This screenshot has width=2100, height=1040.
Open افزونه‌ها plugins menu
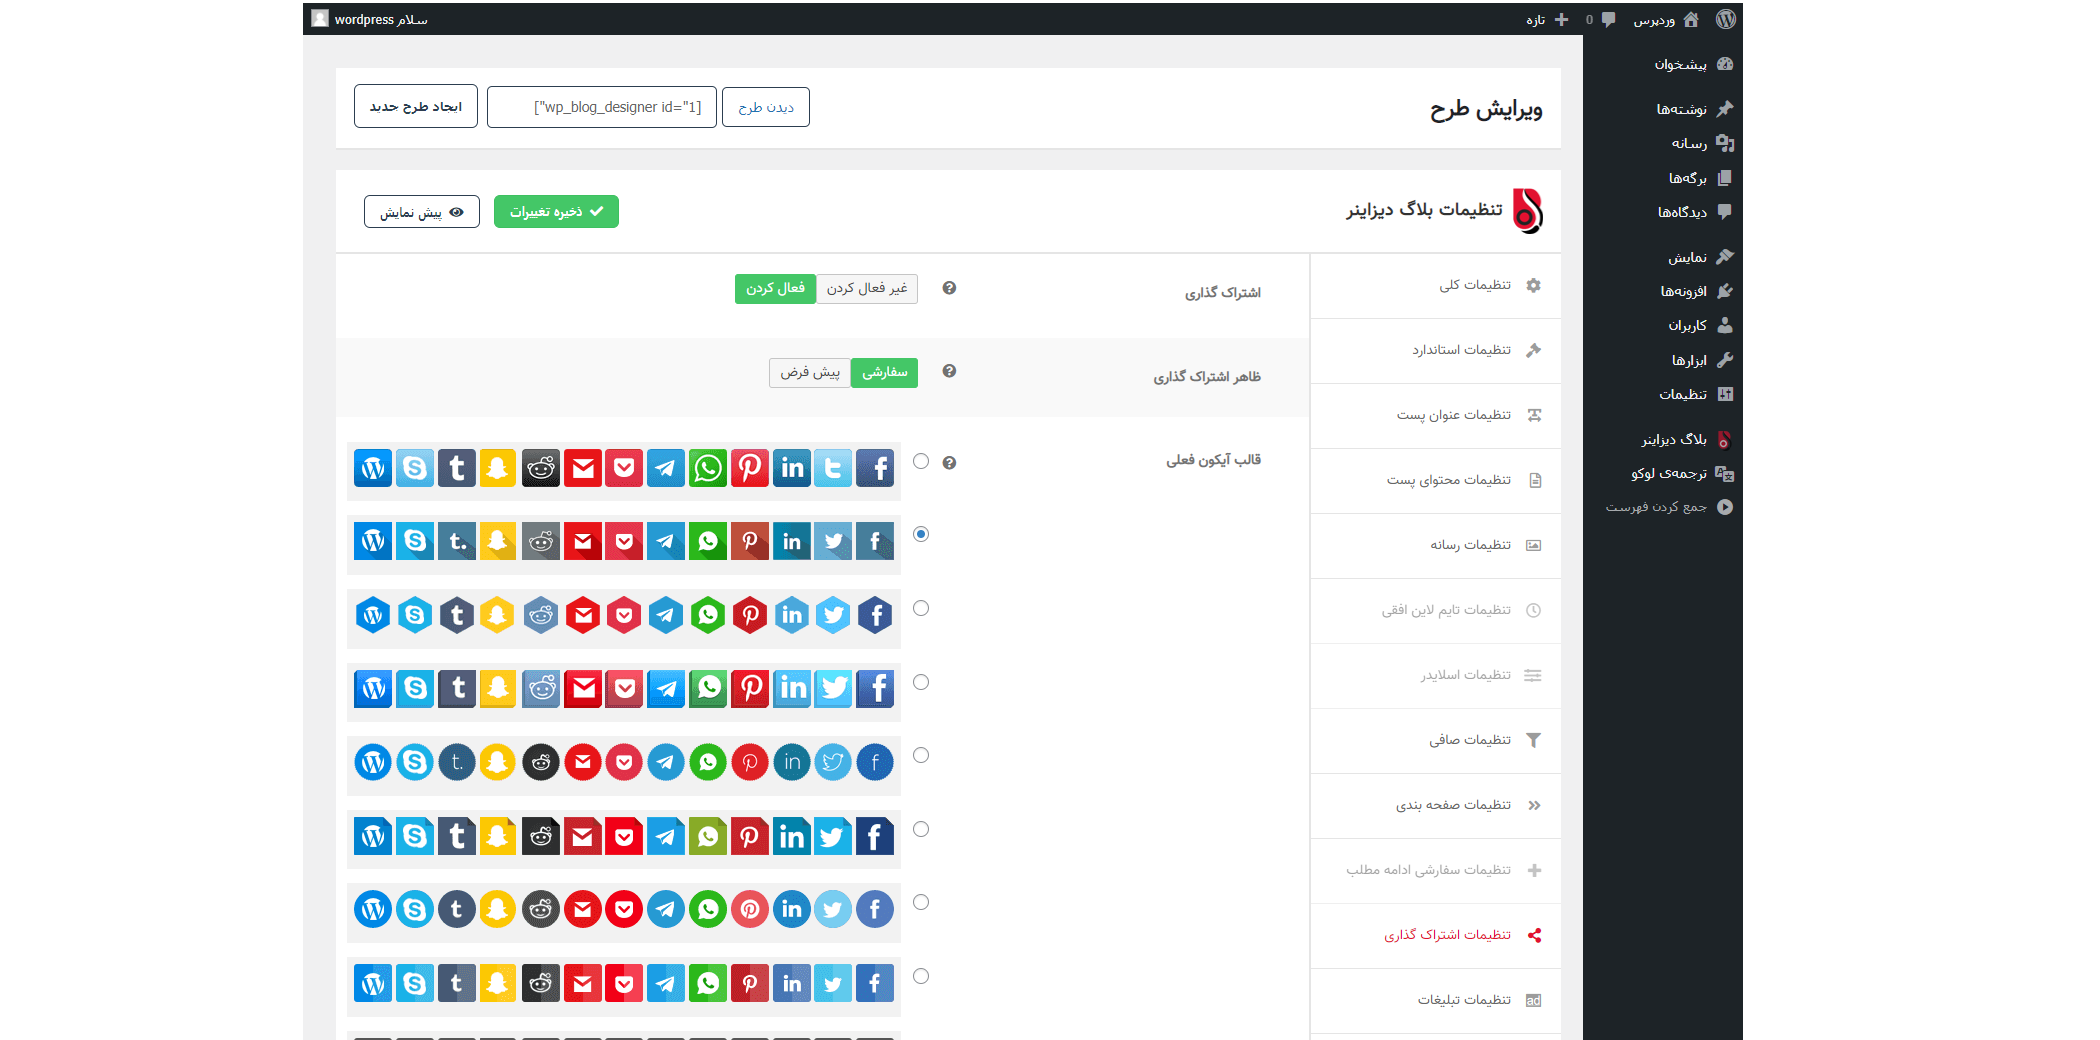pos(1663,291)
